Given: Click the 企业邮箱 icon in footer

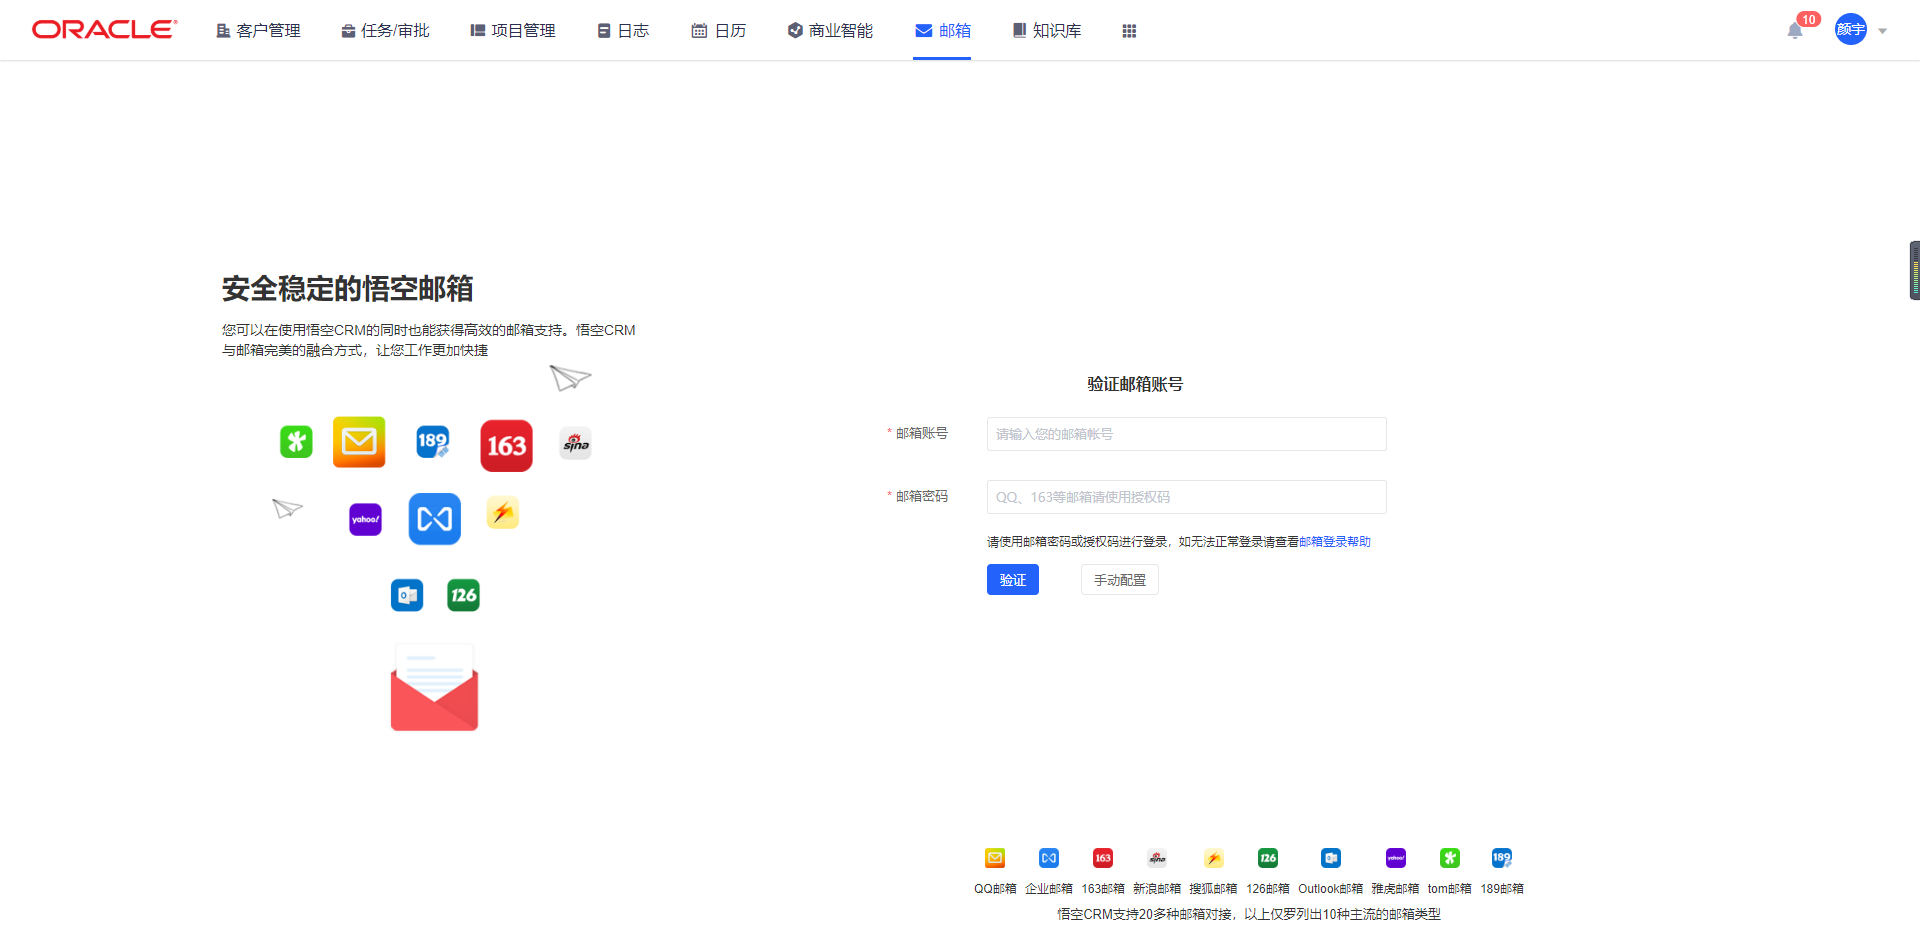Looking at the screenshot, I should click(x=1049, y=858).
